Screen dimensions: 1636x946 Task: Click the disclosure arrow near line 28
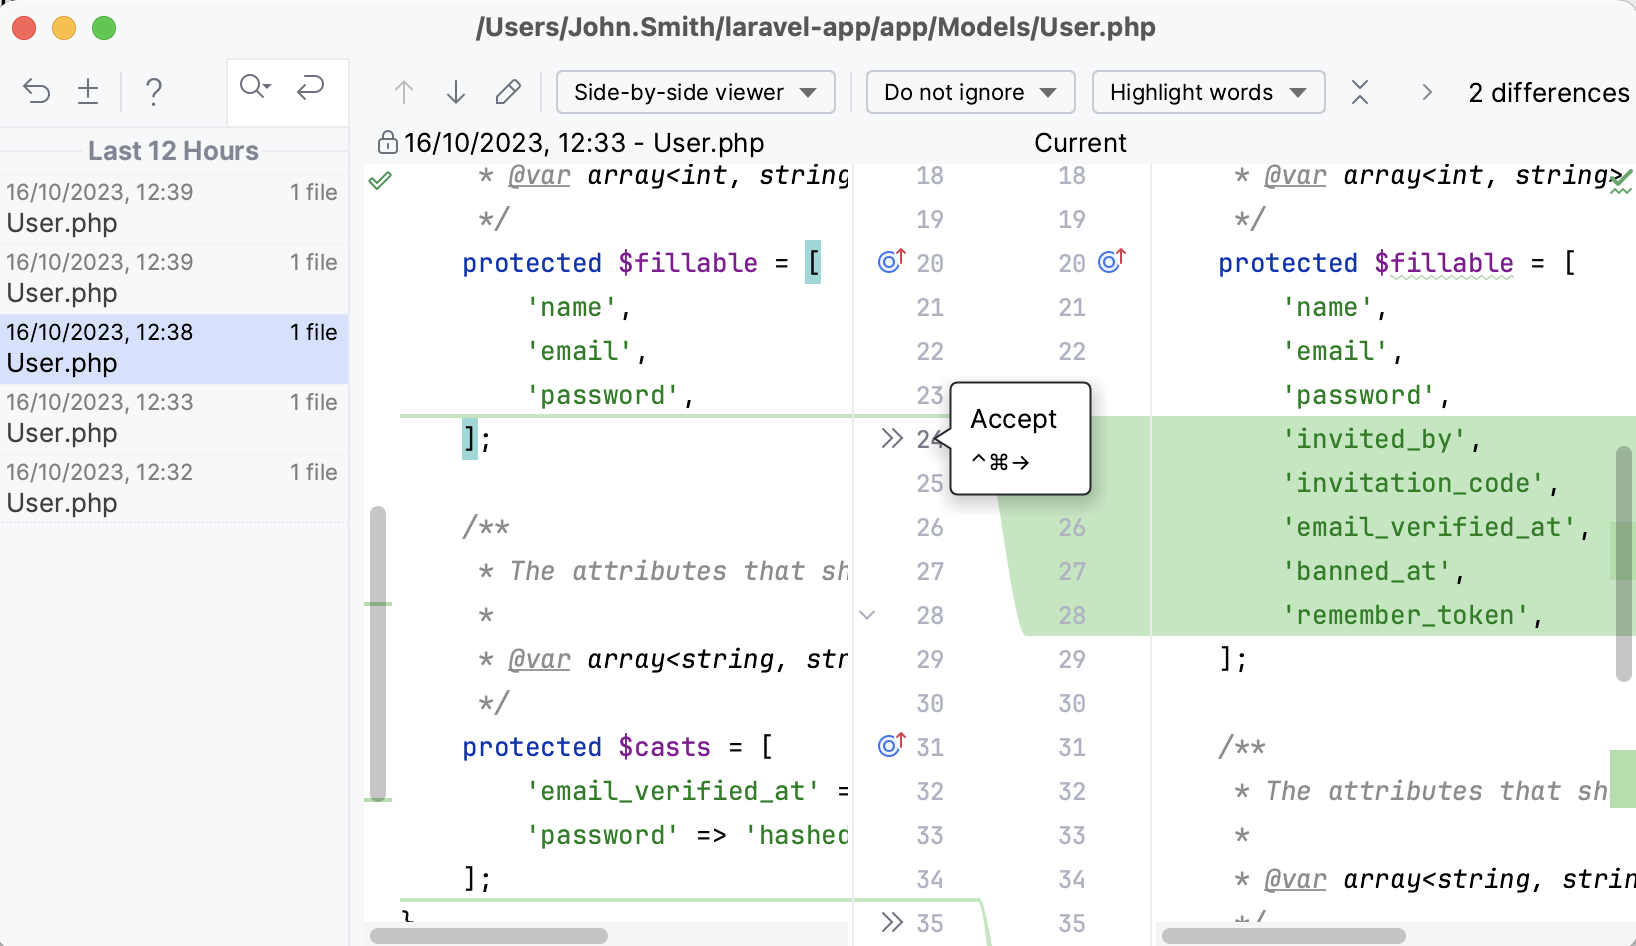click(x=868, y=615)
